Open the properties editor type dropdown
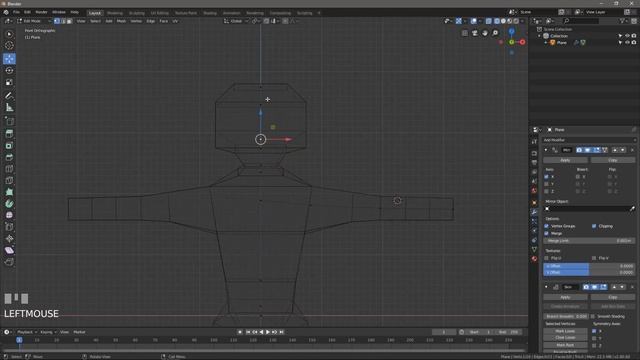Viewport: 640px width, 360px height. tap(537, 130)
